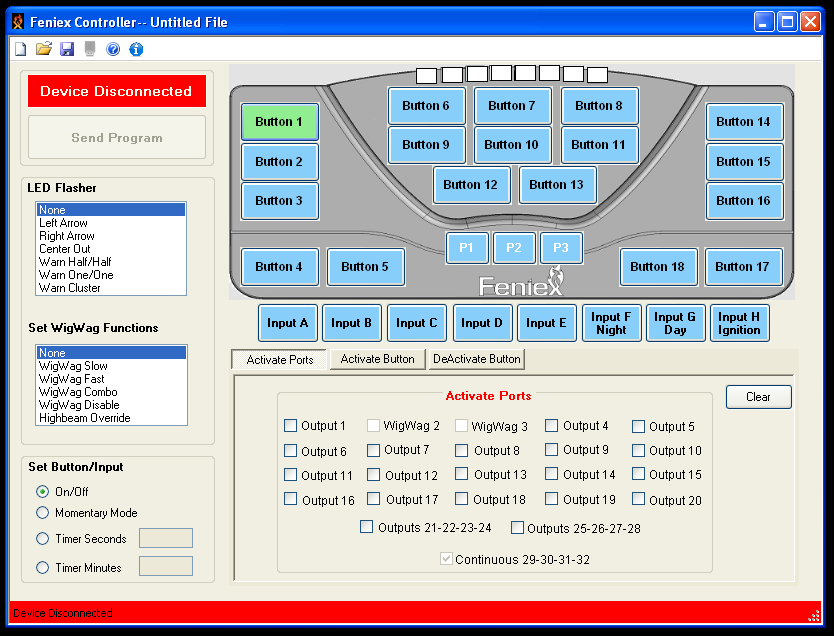Select Input A button
The height and width of the screenshot is (636, 834).
point(288,323)
